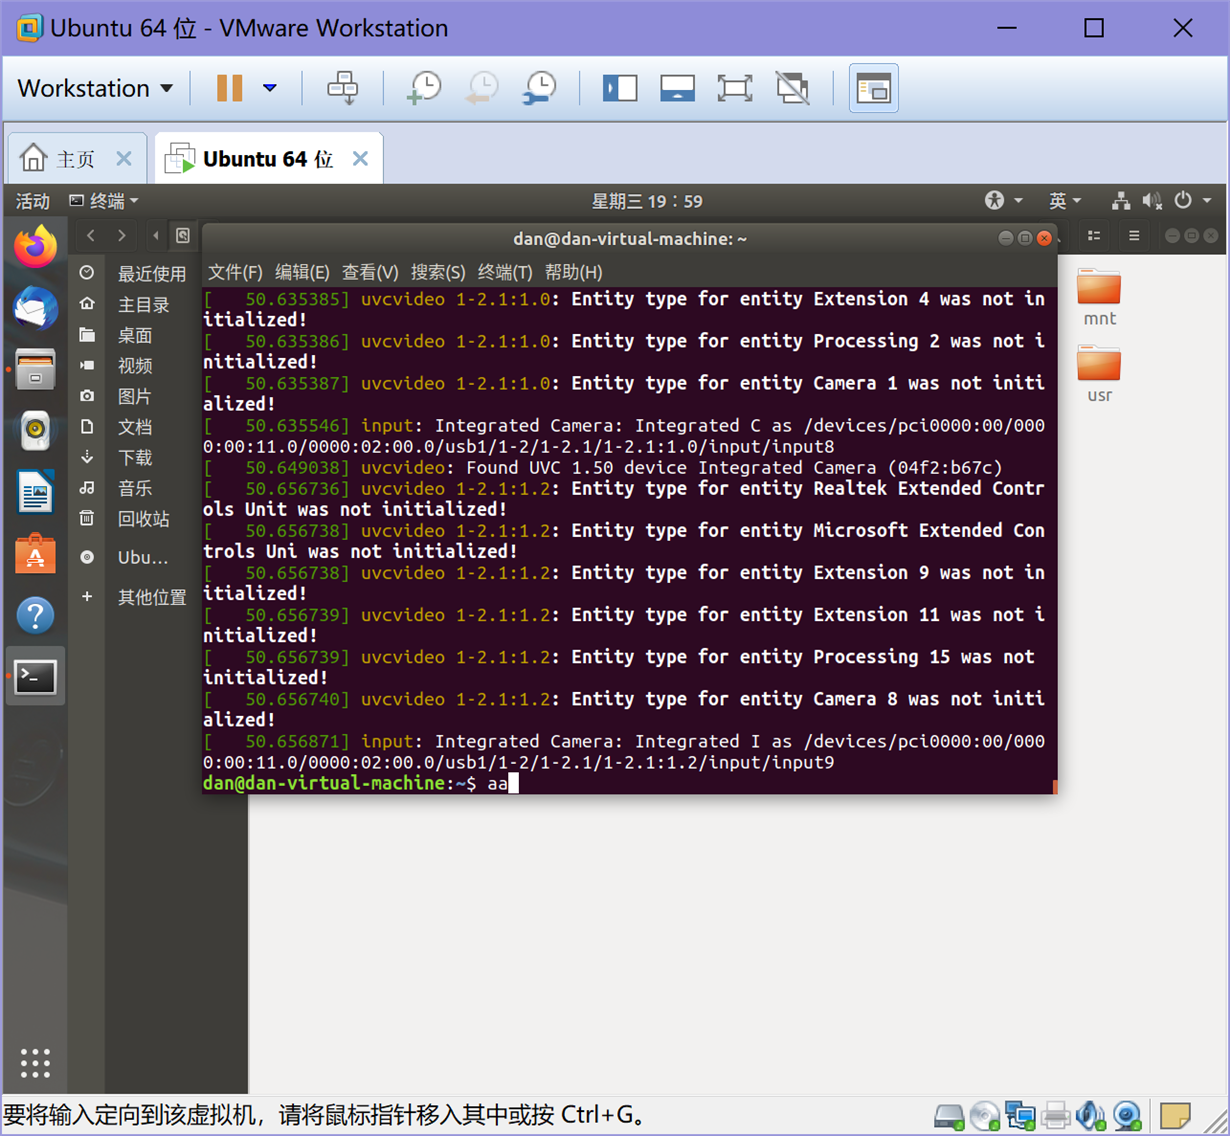The width and height of the screenshot is (1230, 1136).
Task: Toggle the thumbnail bar view
Action: pos(677,88)
